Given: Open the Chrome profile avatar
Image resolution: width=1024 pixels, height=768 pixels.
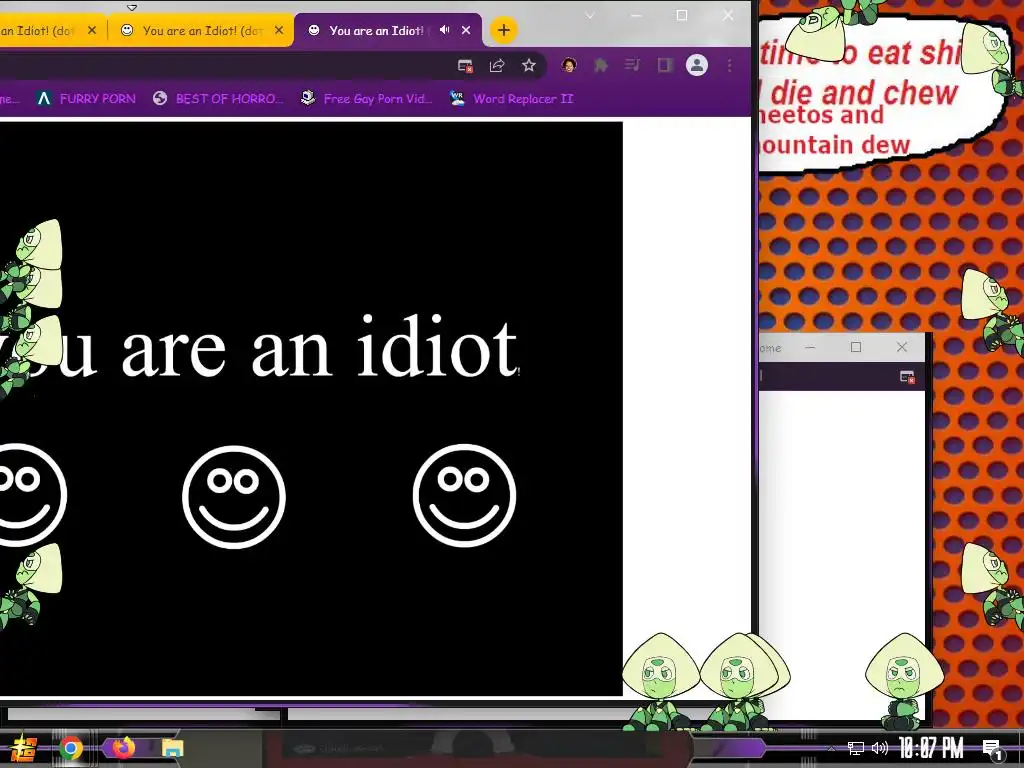Looking at the screenshot, I should pyautogui.click(x=697, y=65).
